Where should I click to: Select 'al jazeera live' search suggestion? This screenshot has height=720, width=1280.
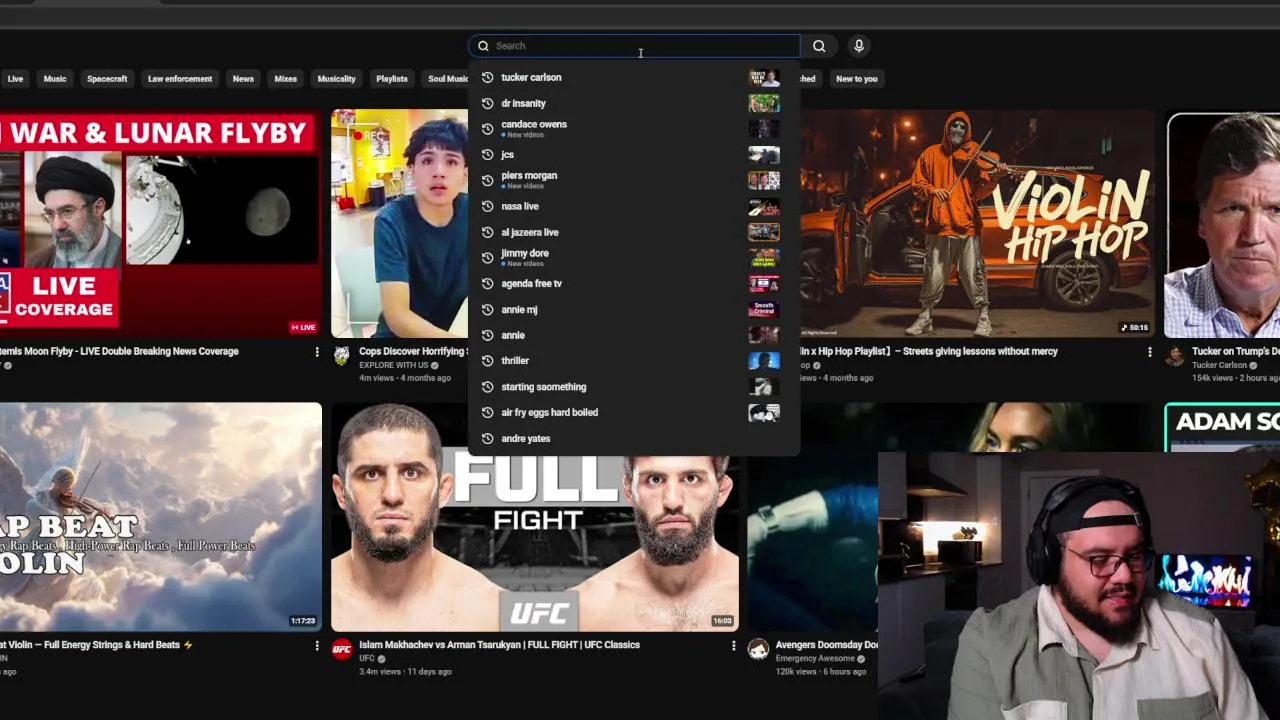[x=634, y=232]
